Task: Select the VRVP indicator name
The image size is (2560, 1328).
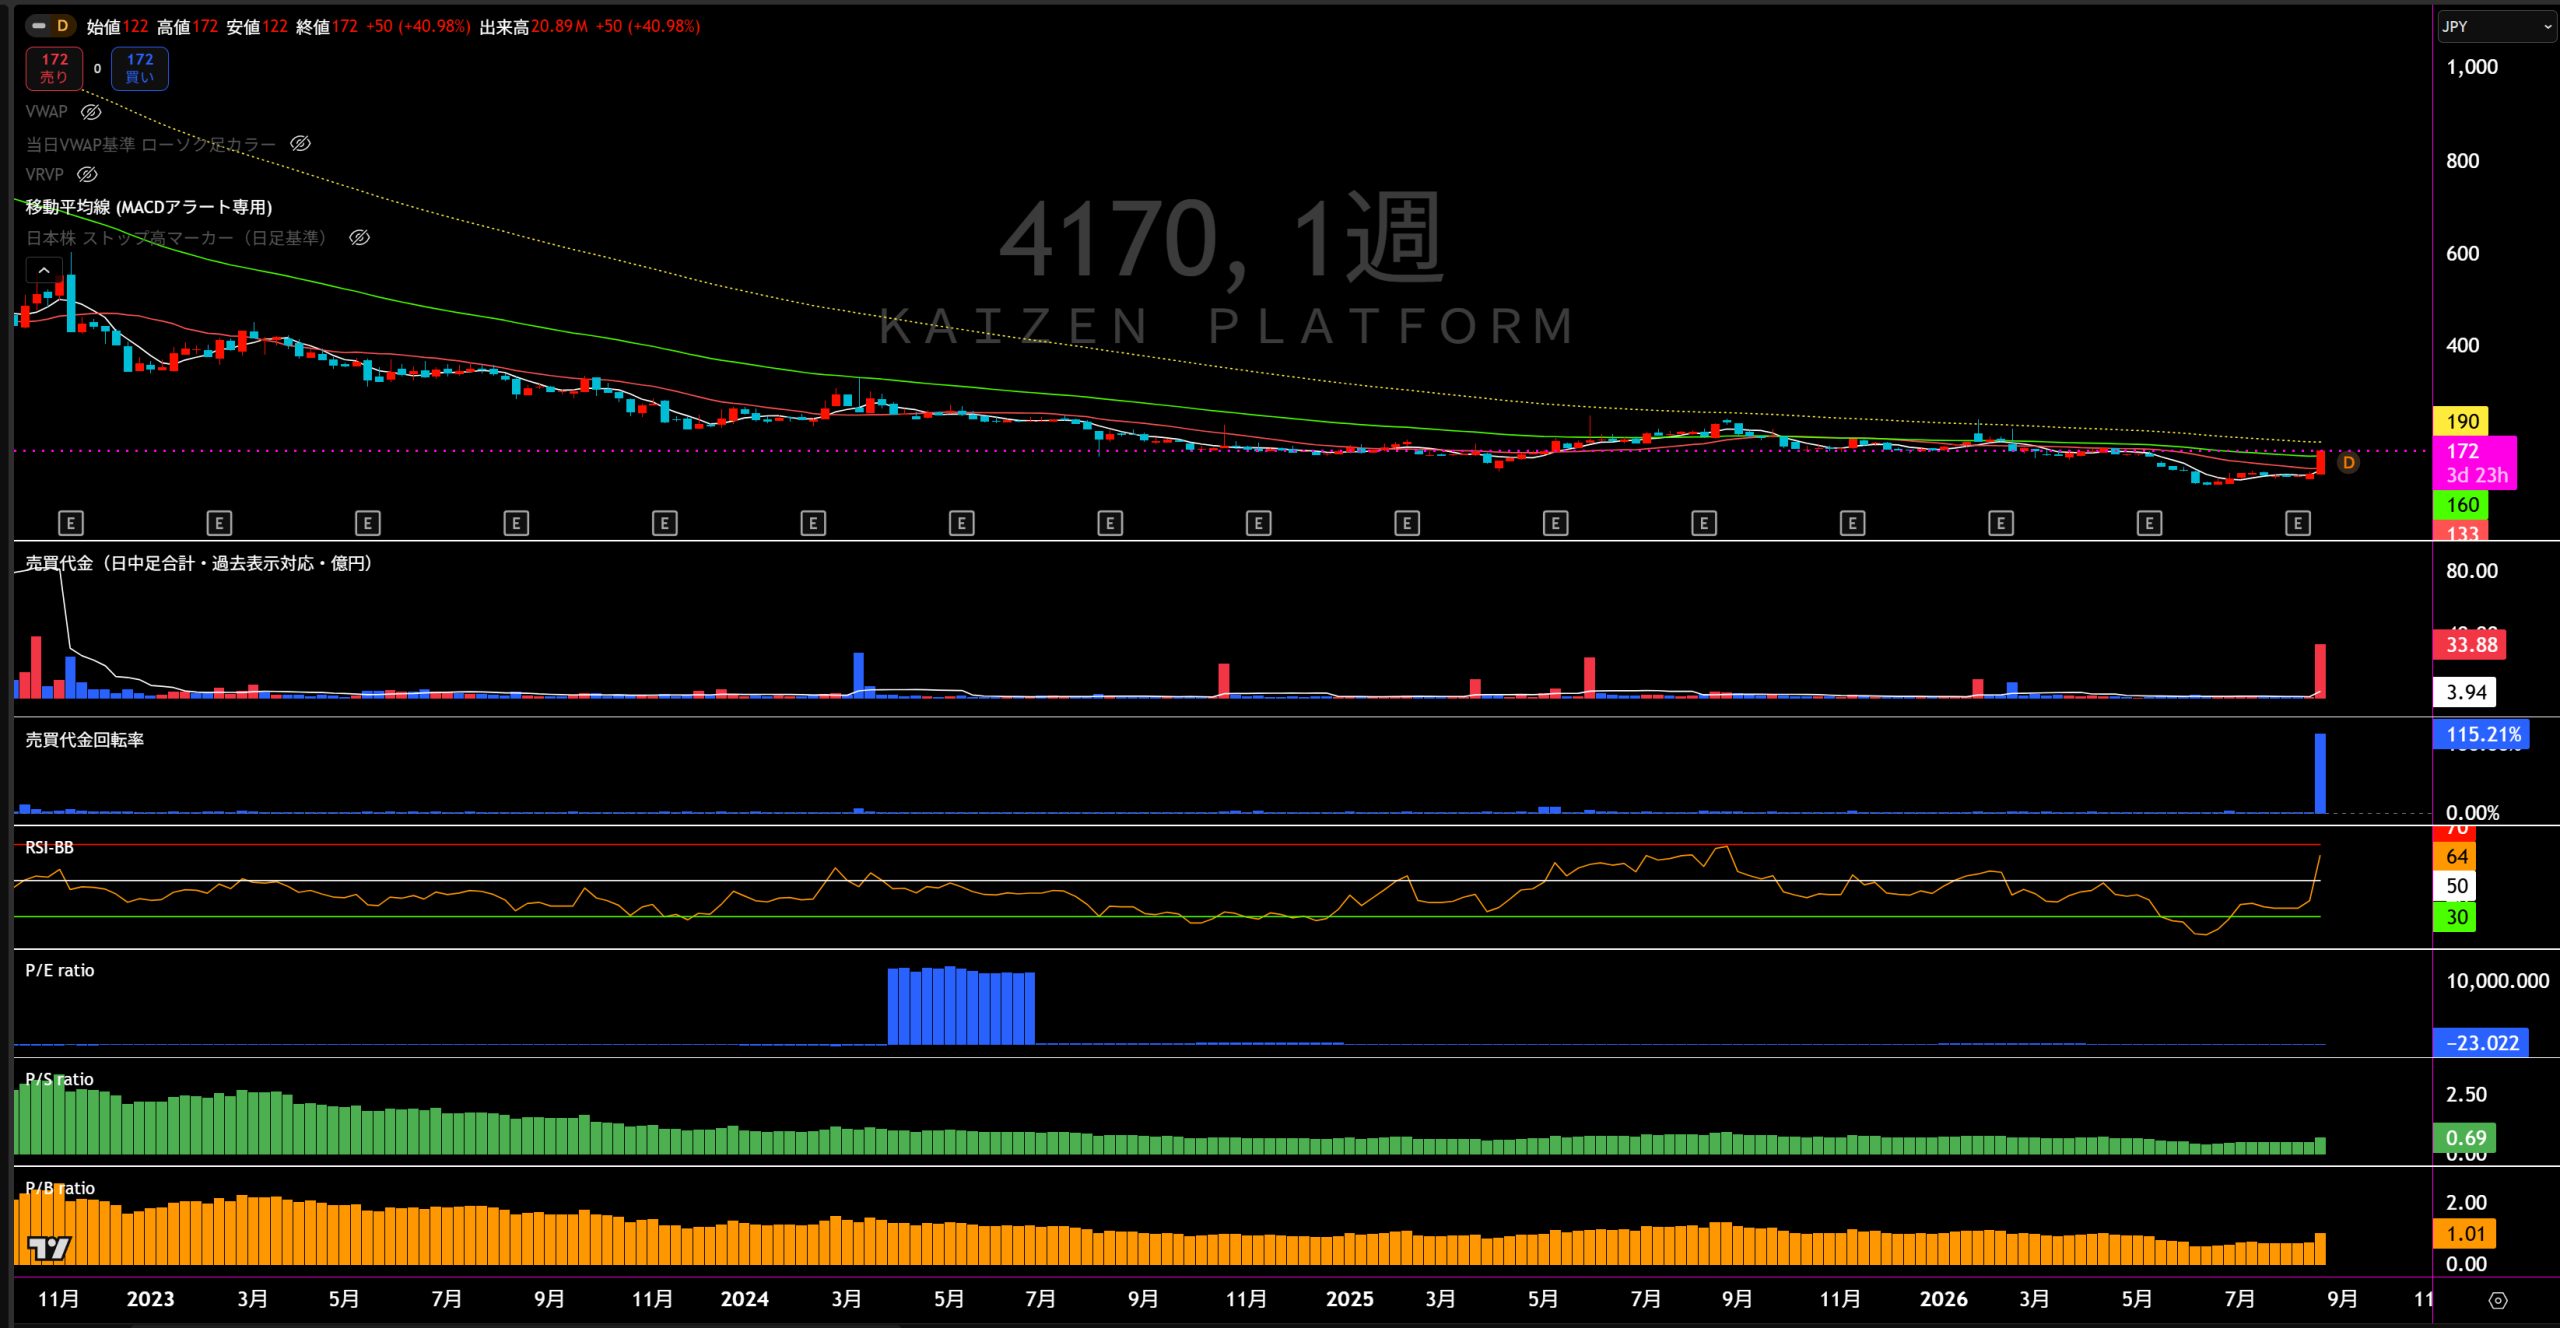Action: point(45,175)
